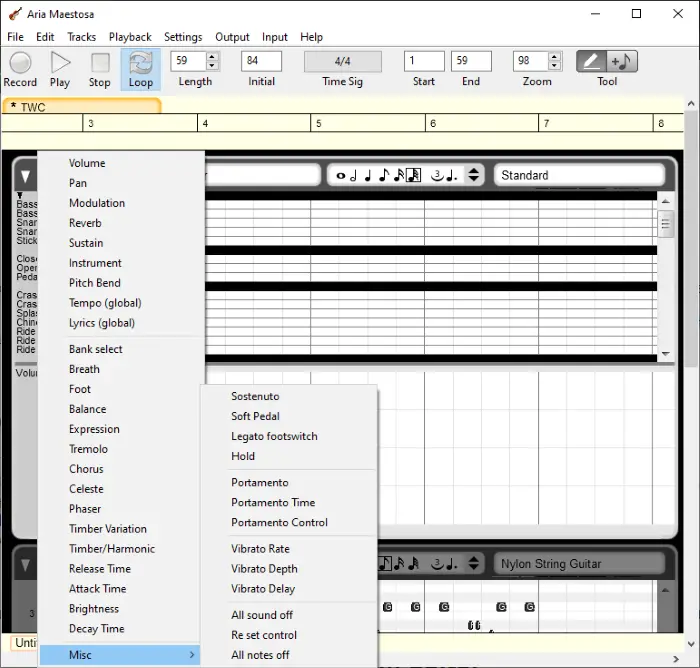Click the End measure field
This screenshot has height=668, width=700.
[x=471, y=61]
